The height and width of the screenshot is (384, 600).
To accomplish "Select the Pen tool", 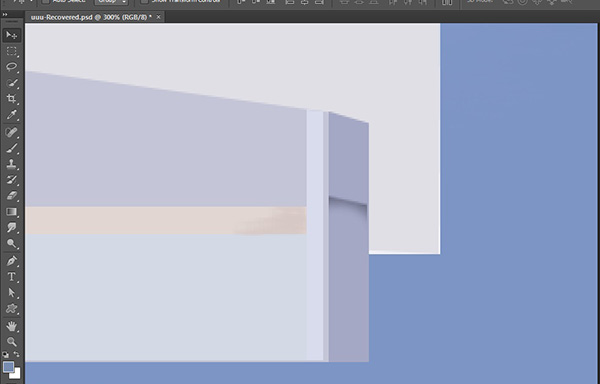I will pos(11,261).
